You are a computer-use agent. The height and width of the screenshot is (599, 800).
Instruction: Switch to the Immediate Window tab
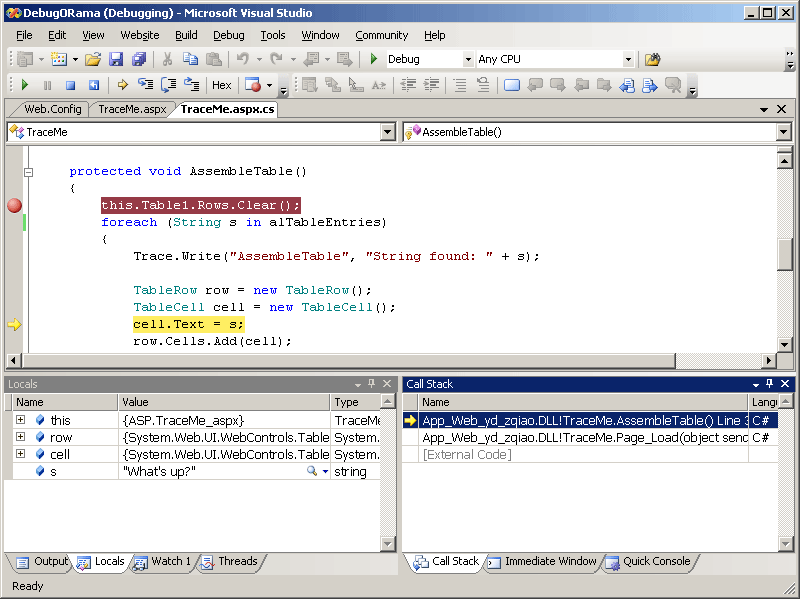543,562
